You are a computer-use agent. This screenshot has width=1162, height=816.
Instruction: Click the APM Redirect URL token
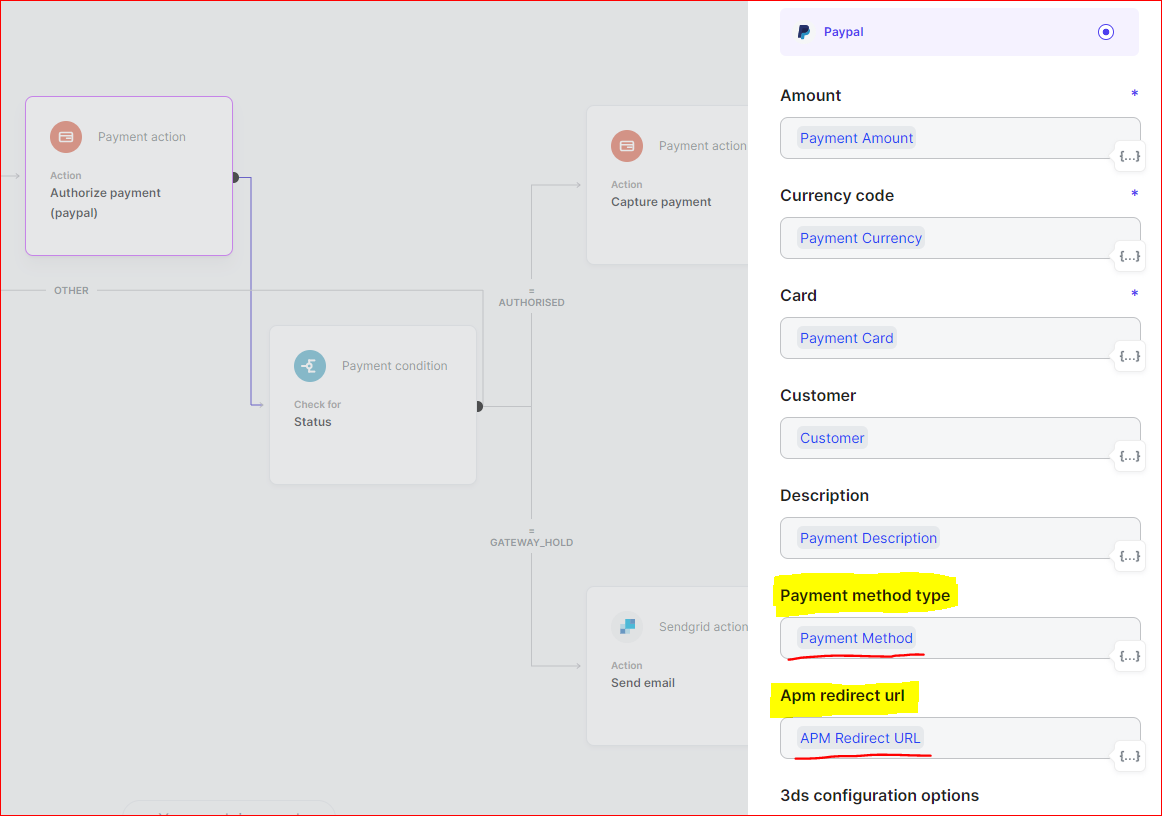click(860, 737)
